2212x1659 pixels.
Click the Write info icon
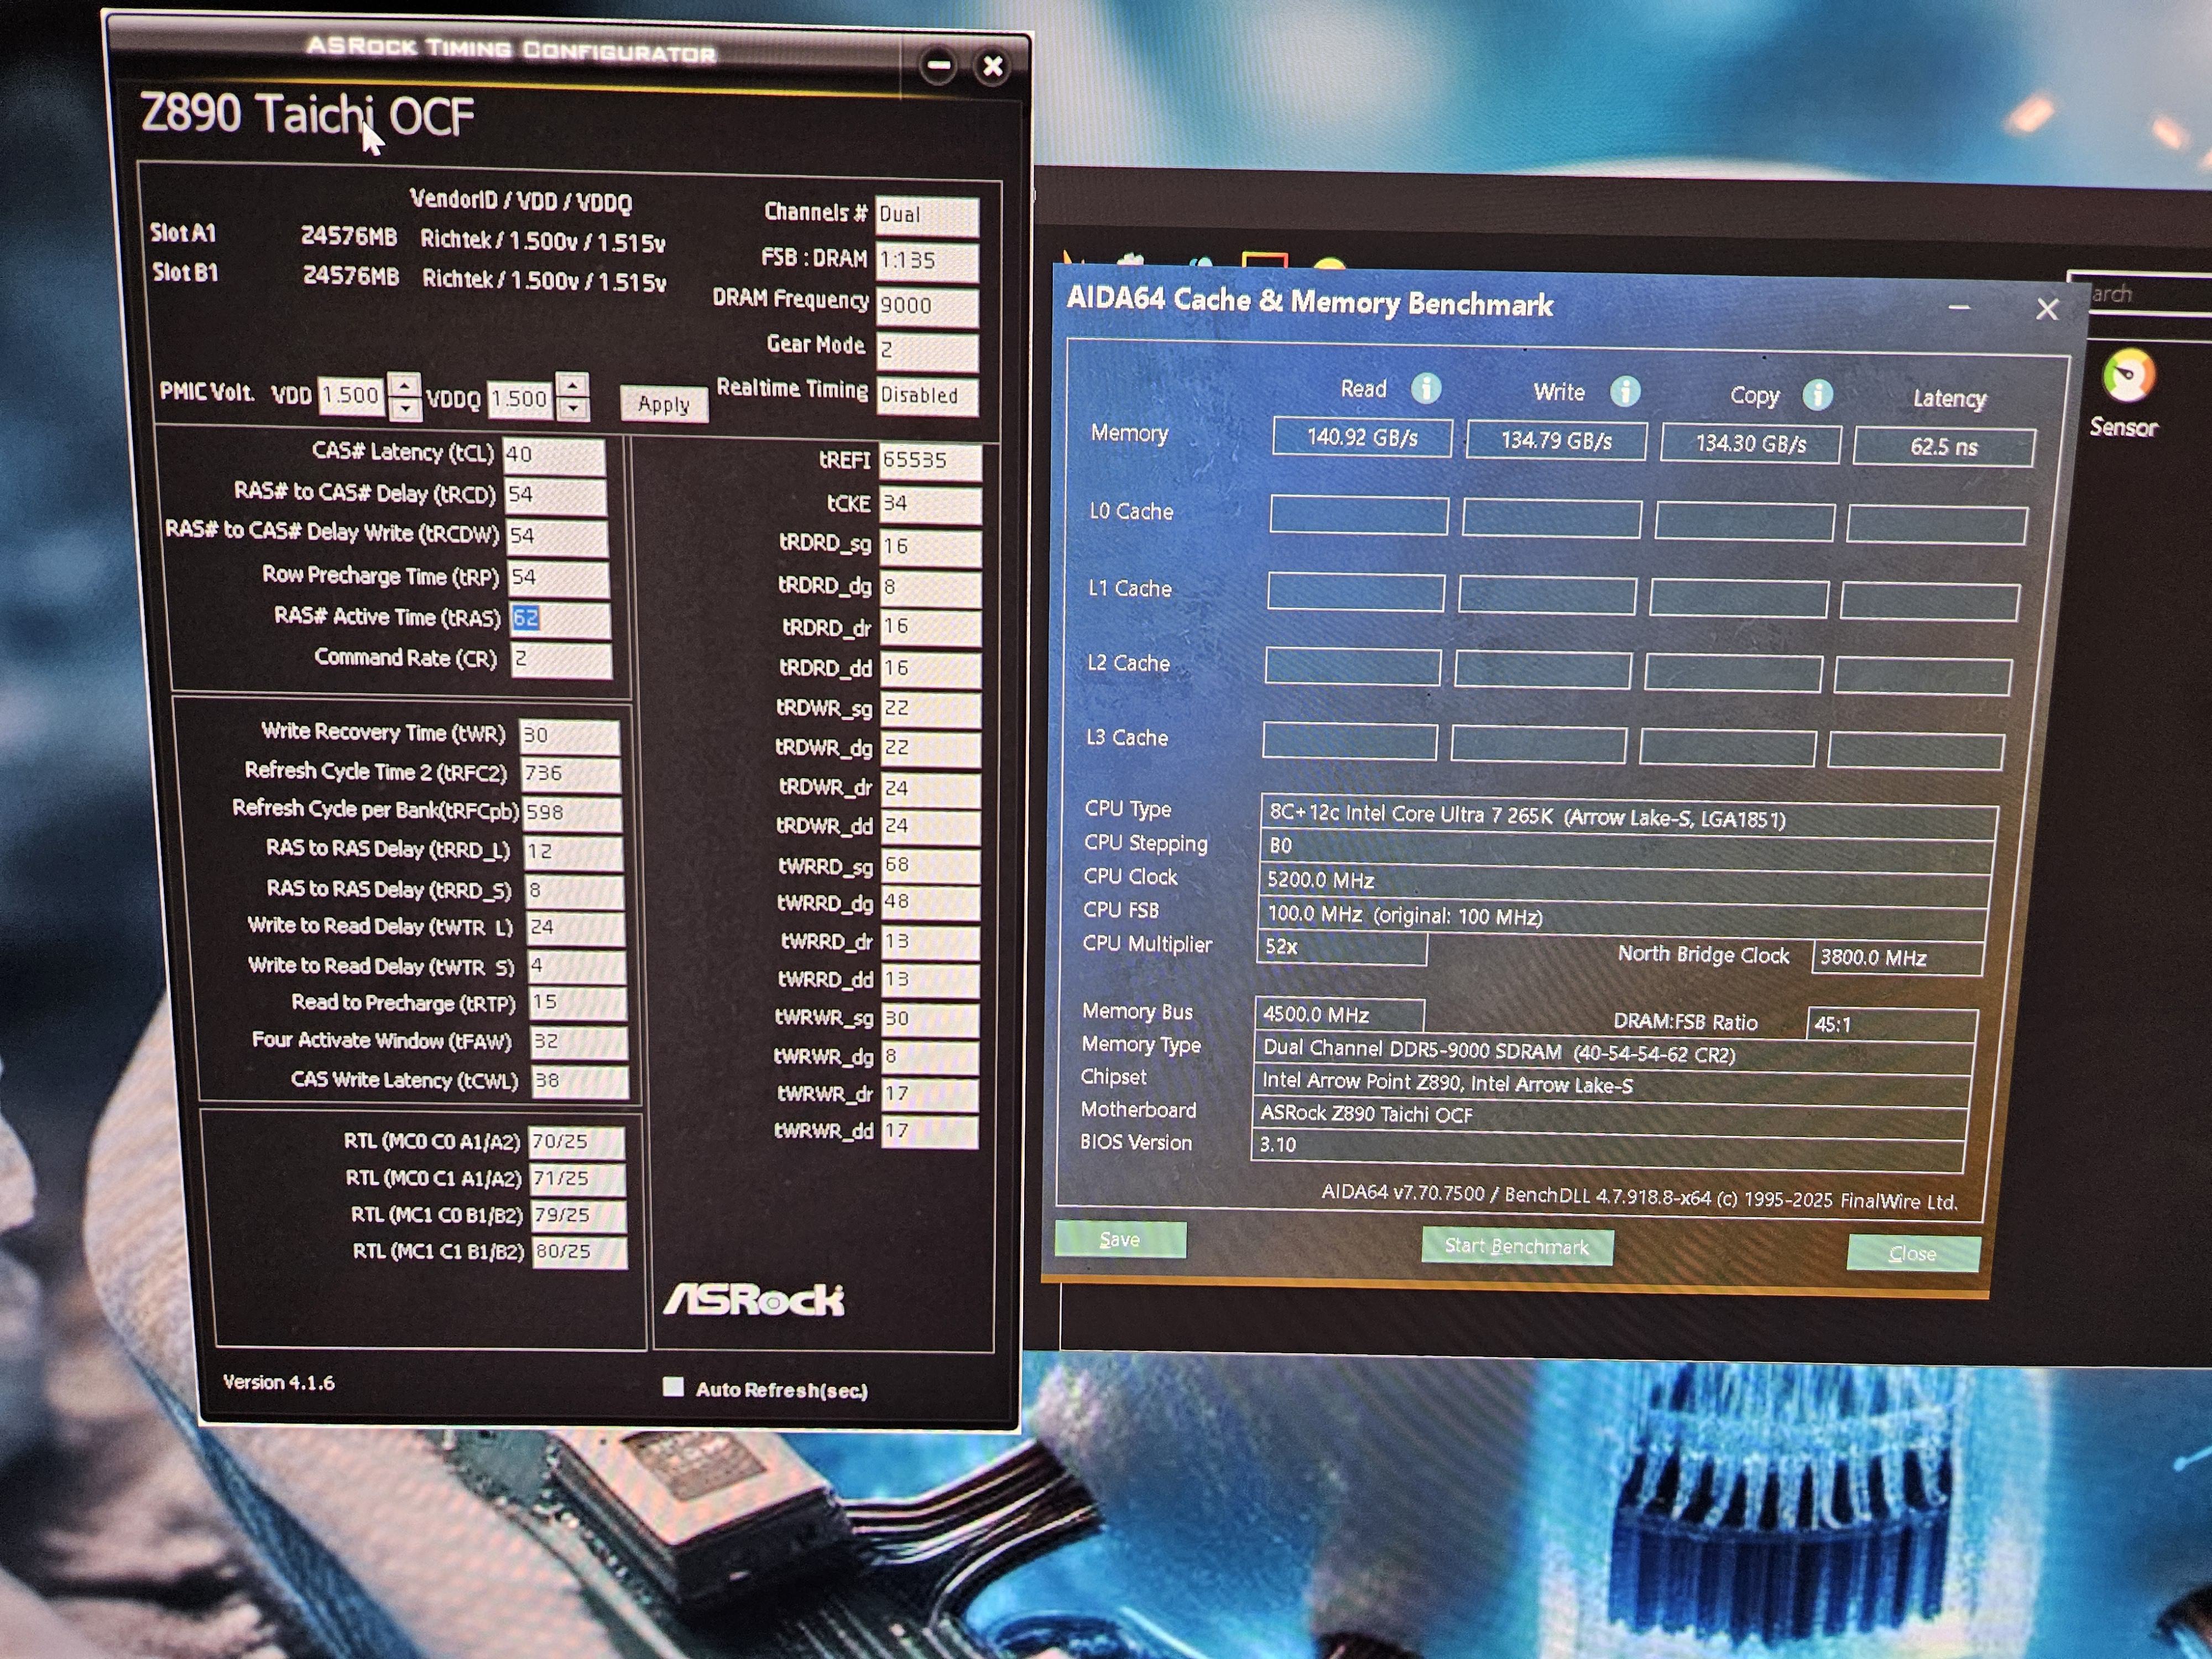point(1625,391)
